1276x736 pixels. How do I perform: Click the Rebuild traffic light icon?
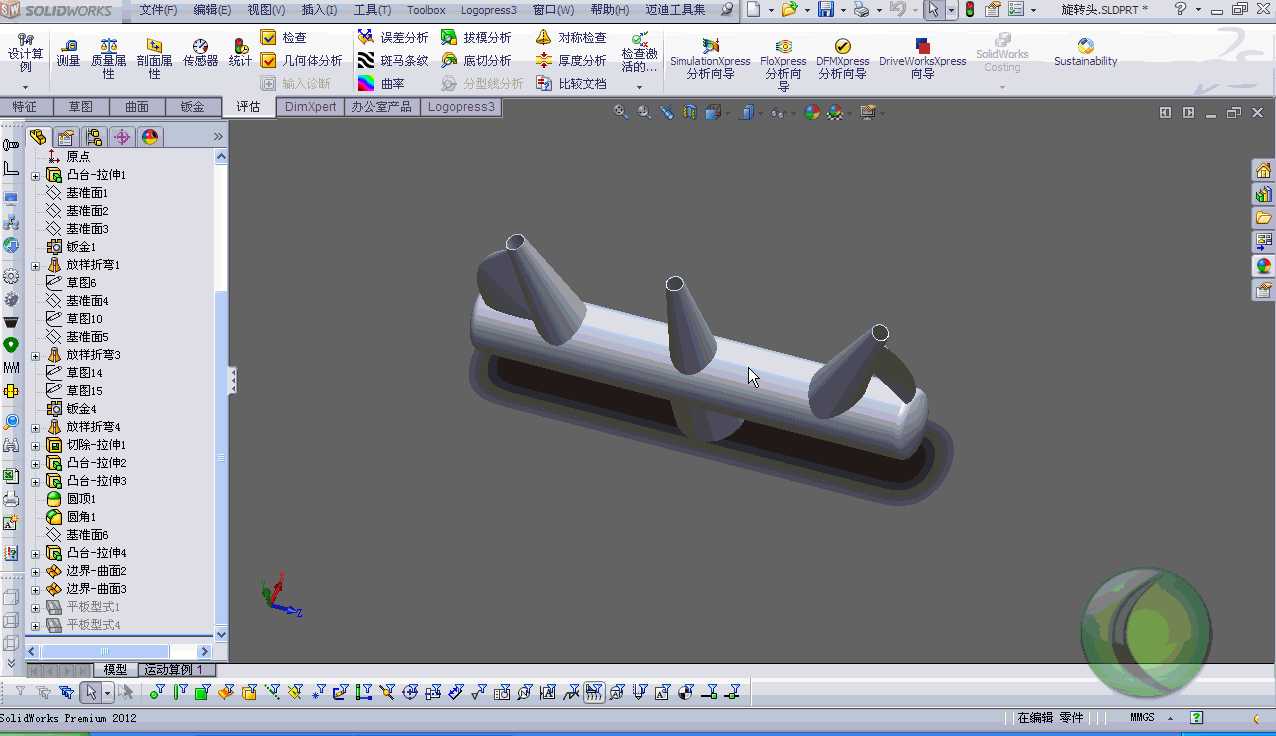pos(969,9)
